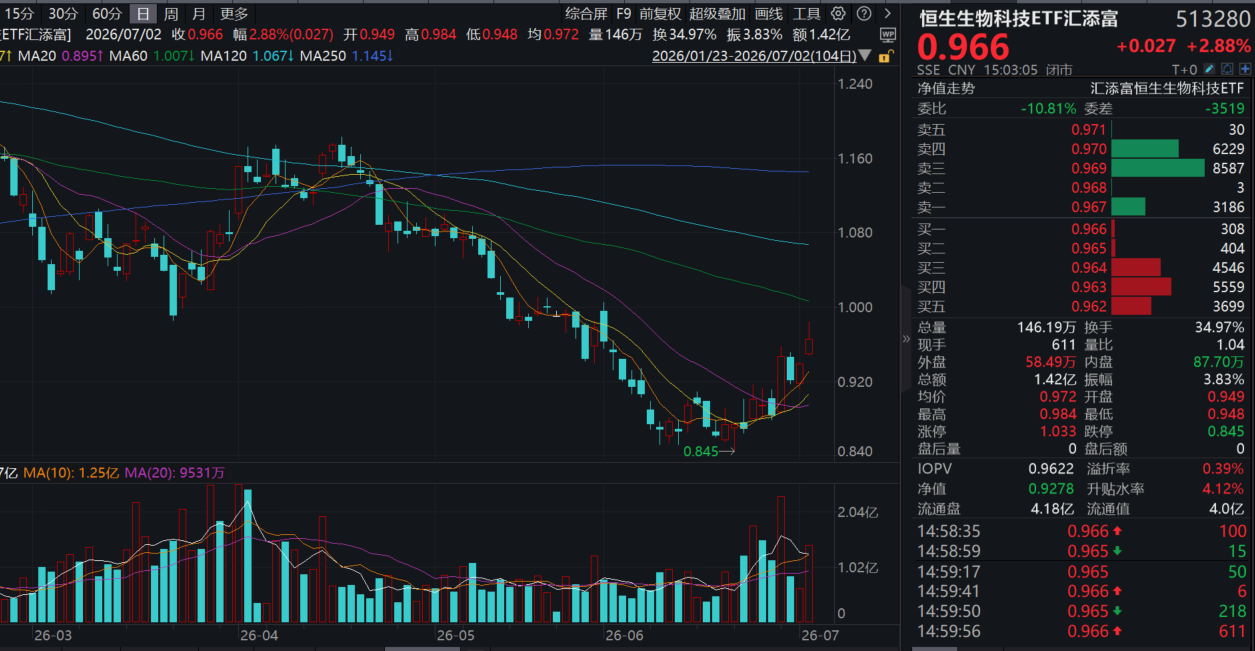Click the help question mark icon

863,14
